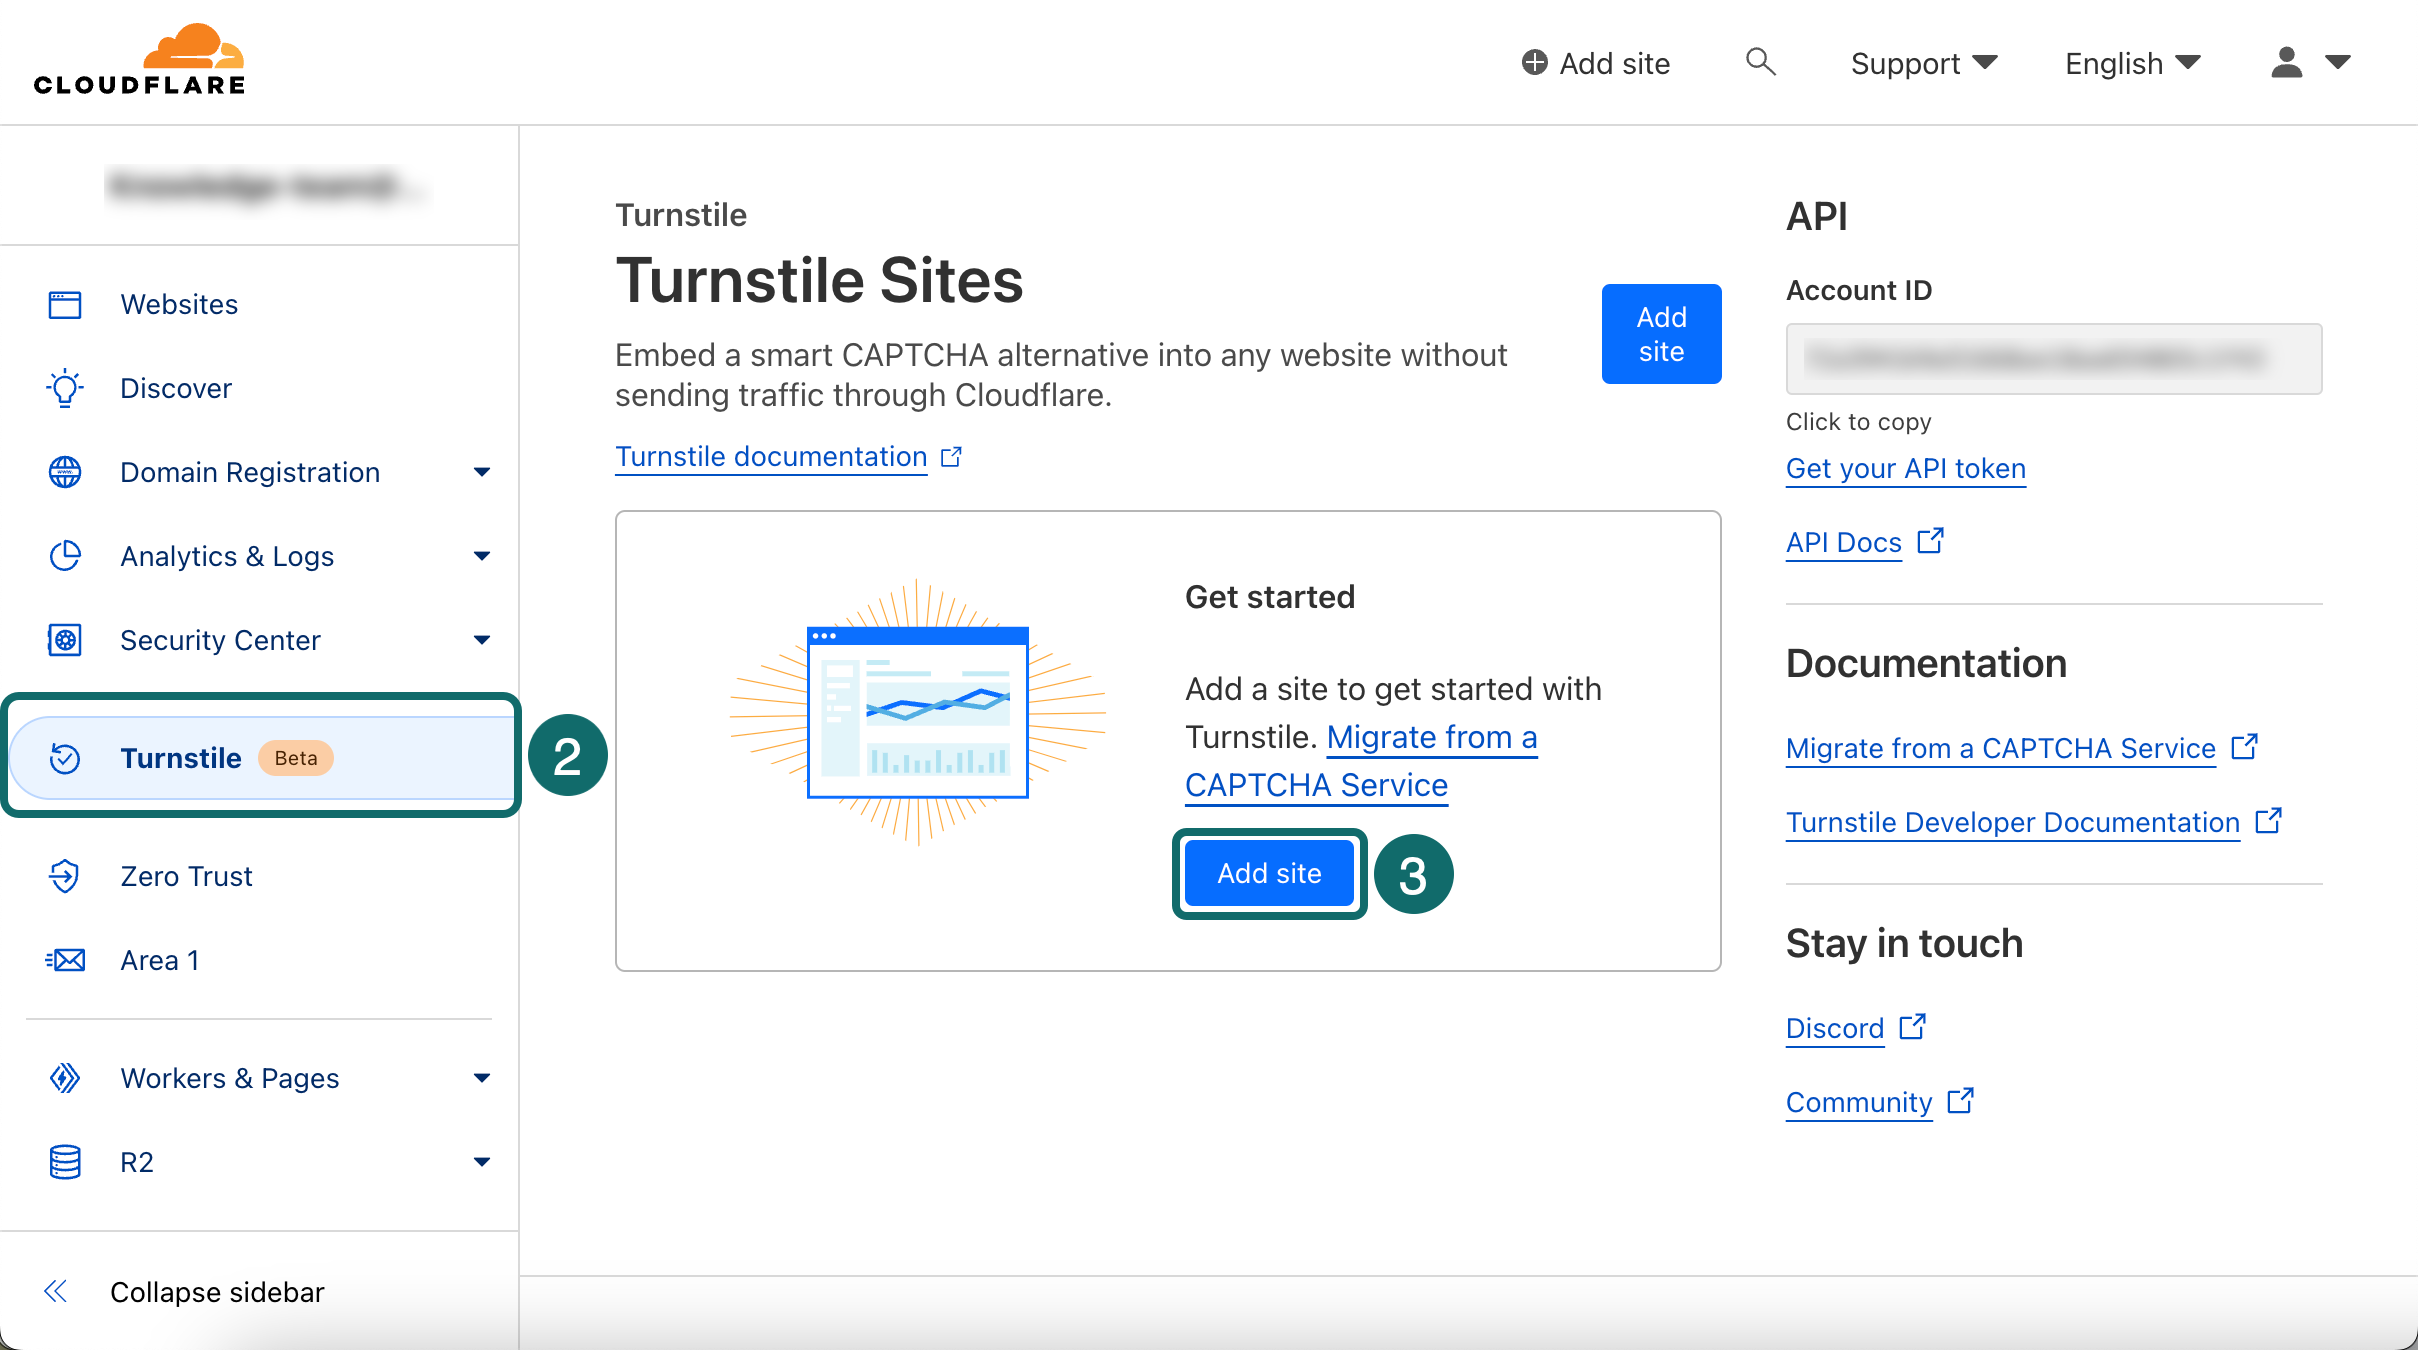Click the Cloudflare logo
This screenshot has height=1350, width=2418.
[x=139, y=60]
